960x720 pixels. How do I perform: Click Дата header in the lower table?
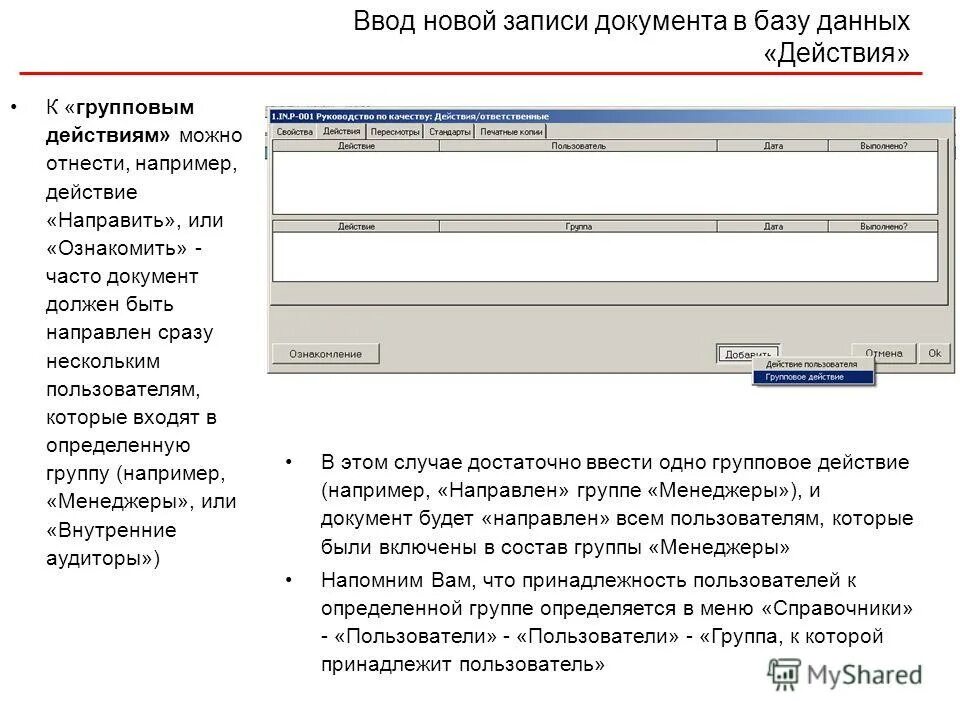pyautogui.click(x=773, y=227)
